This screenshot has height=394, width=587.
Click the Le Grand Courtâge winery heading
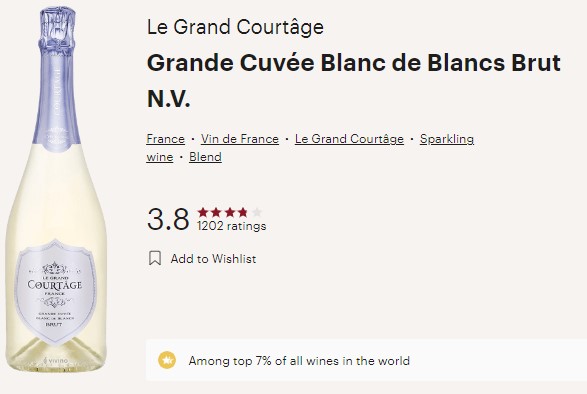(x=235, y=27)
